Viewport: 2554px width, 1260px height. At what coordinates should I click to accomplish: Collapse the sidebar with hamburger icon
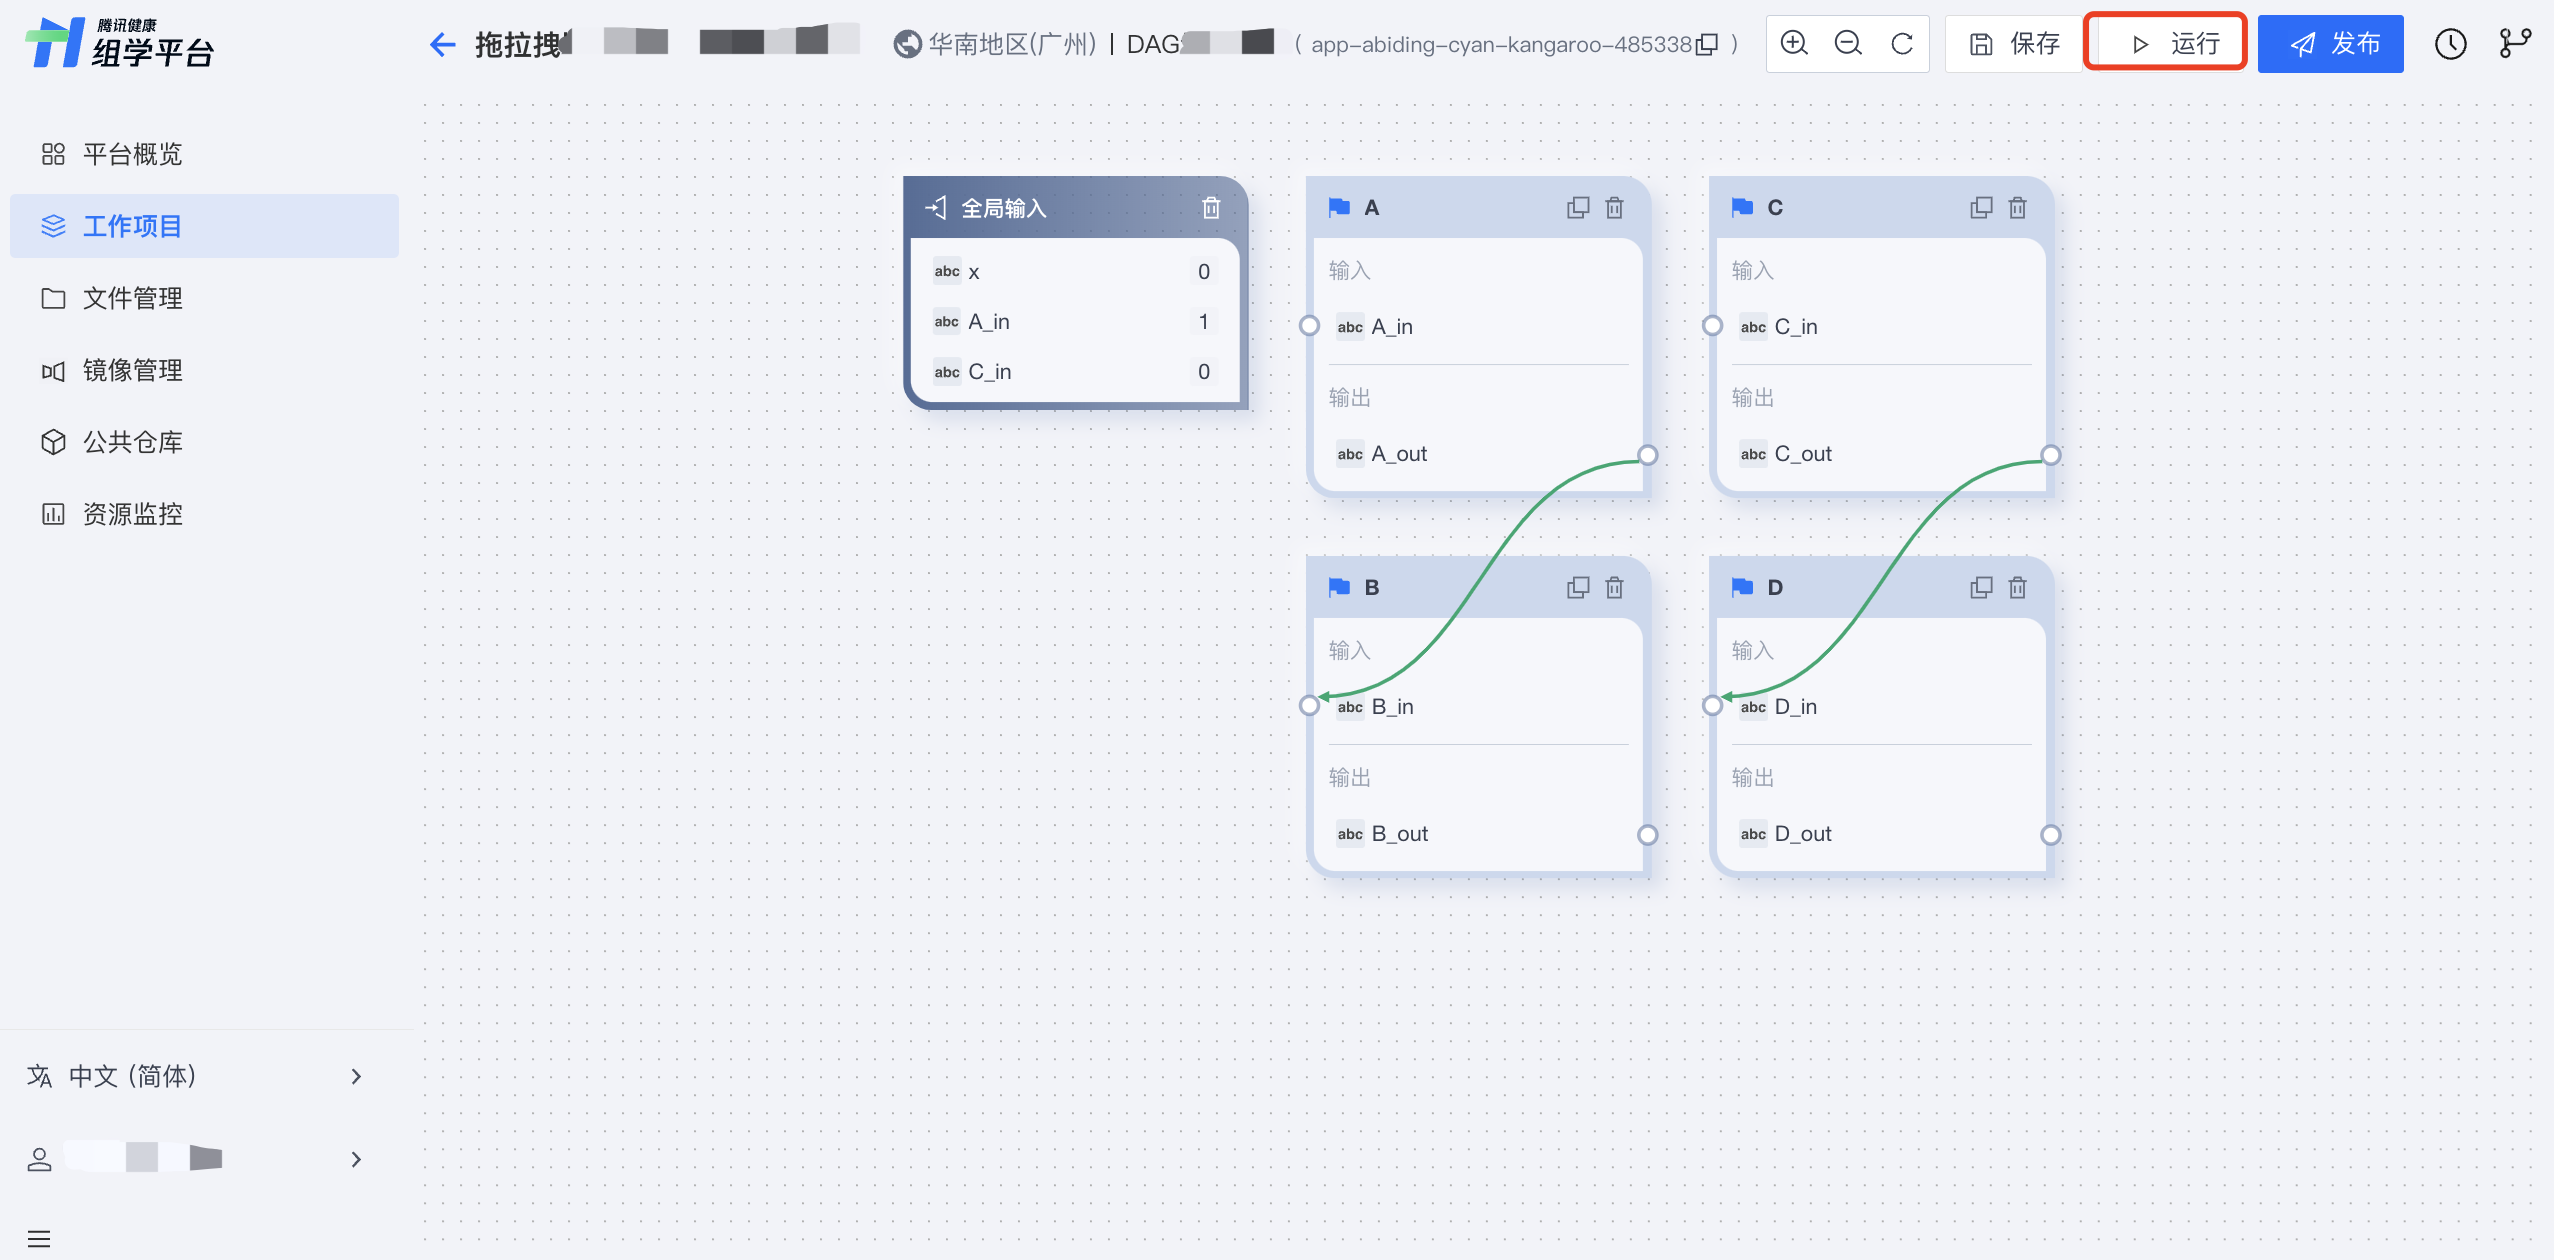pos(39,1239)
